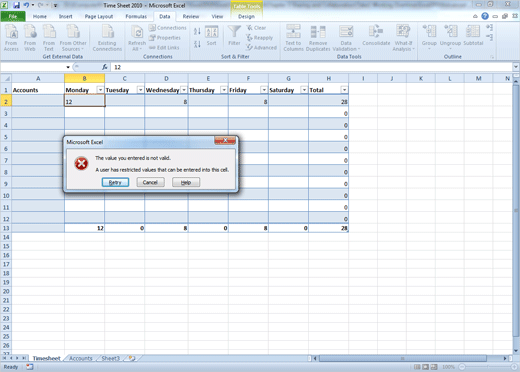The width and height of the screenshot is (520, 372).
Task: Open the File tab
Action: tap(13, 16)
